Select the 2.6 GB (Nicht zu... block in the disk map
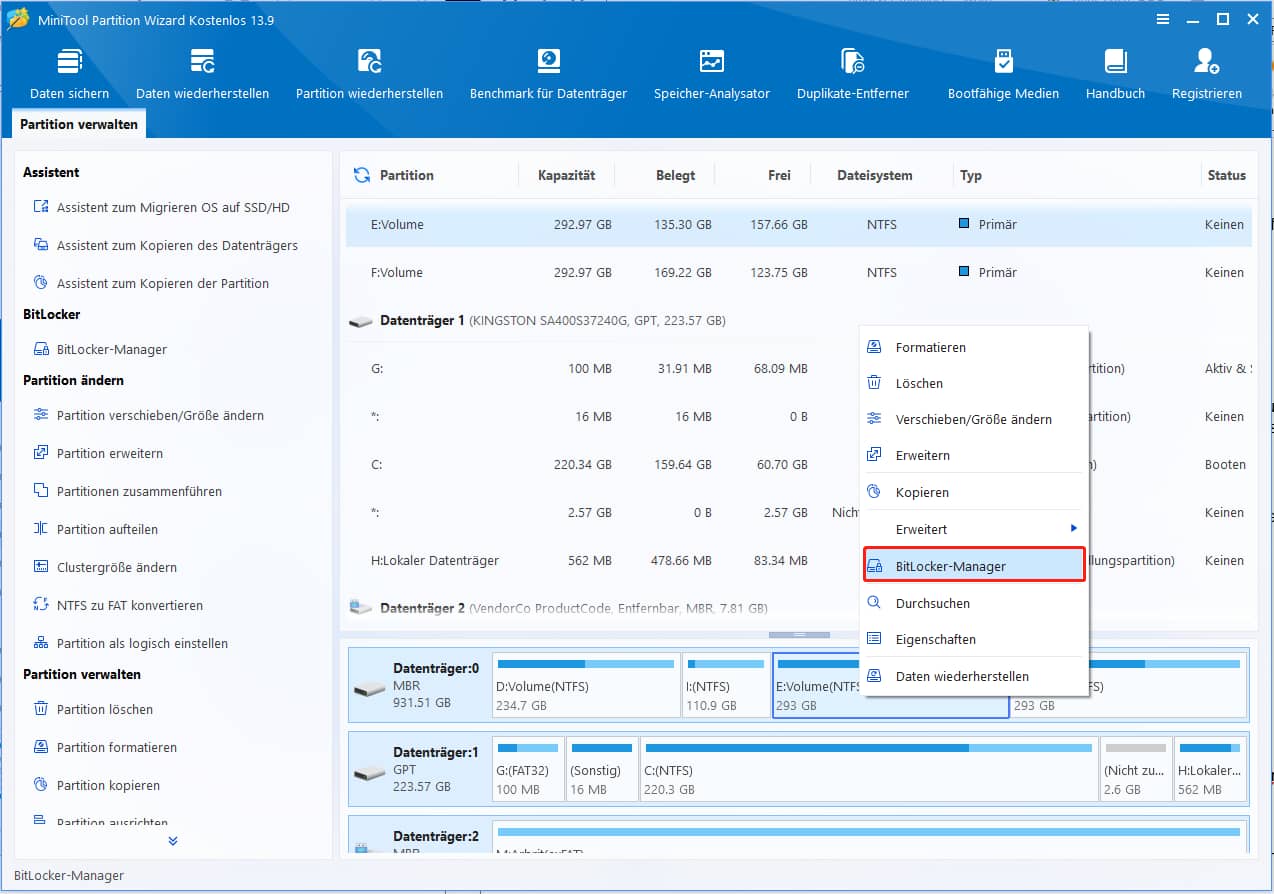This screenshot has height=894, width=1274. coord(1135,769)
